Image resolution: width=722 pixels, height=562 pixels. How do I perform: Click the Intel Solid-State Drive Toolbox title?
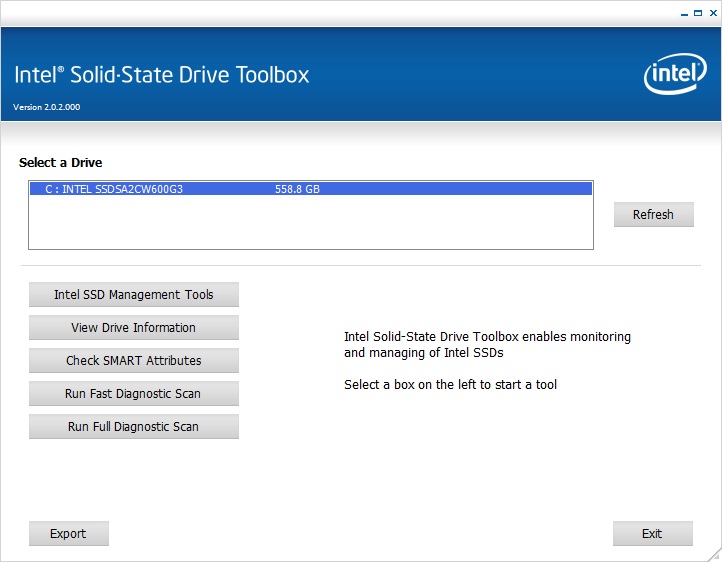162,76
